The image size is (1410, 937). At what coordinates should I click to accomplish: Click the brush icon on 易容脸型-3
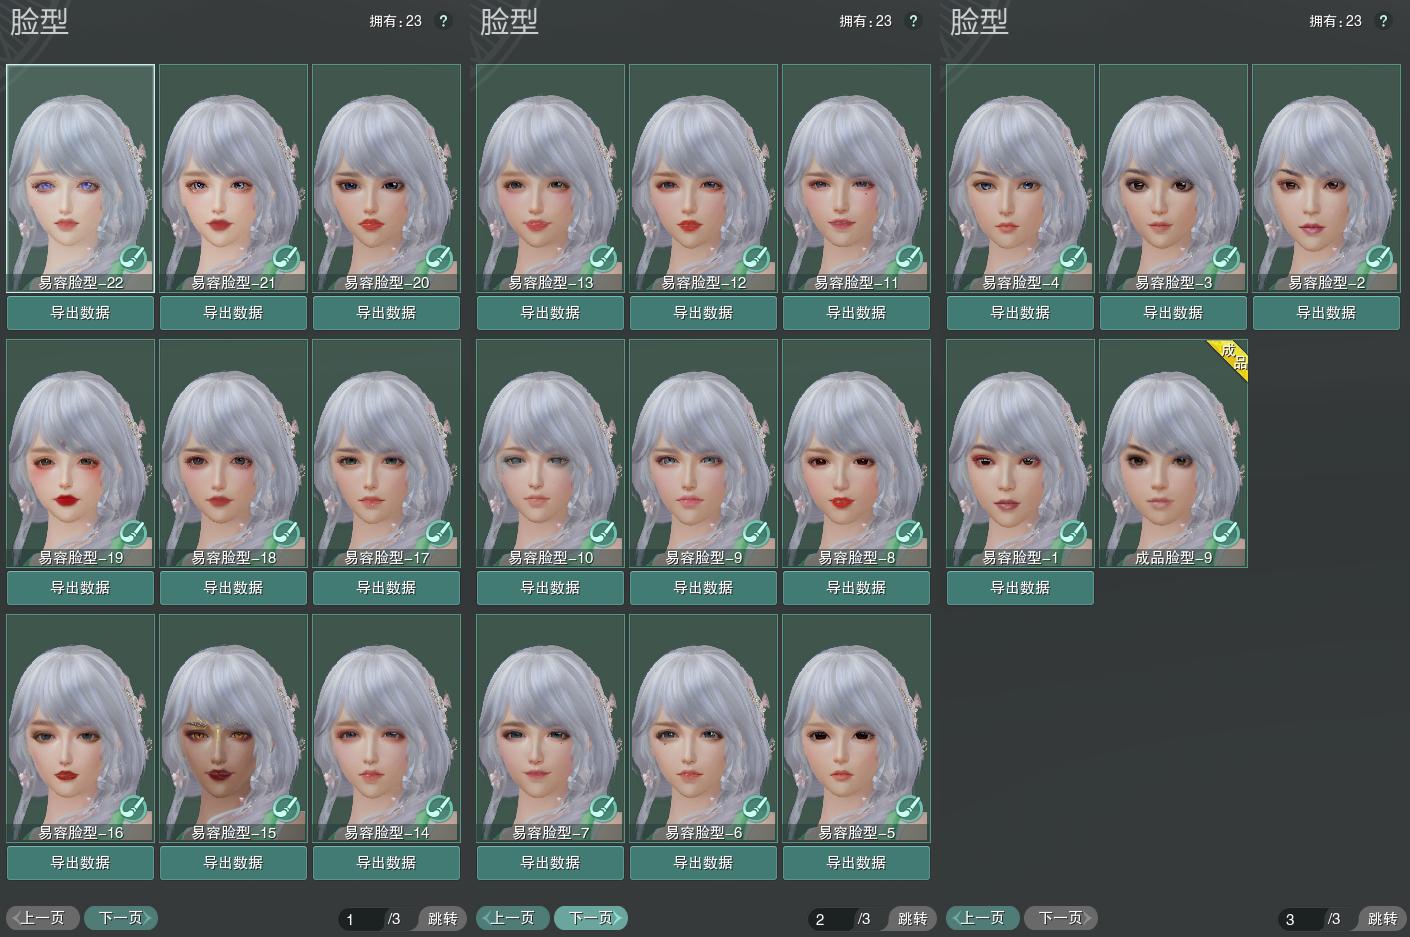(x=1226, y=259)
